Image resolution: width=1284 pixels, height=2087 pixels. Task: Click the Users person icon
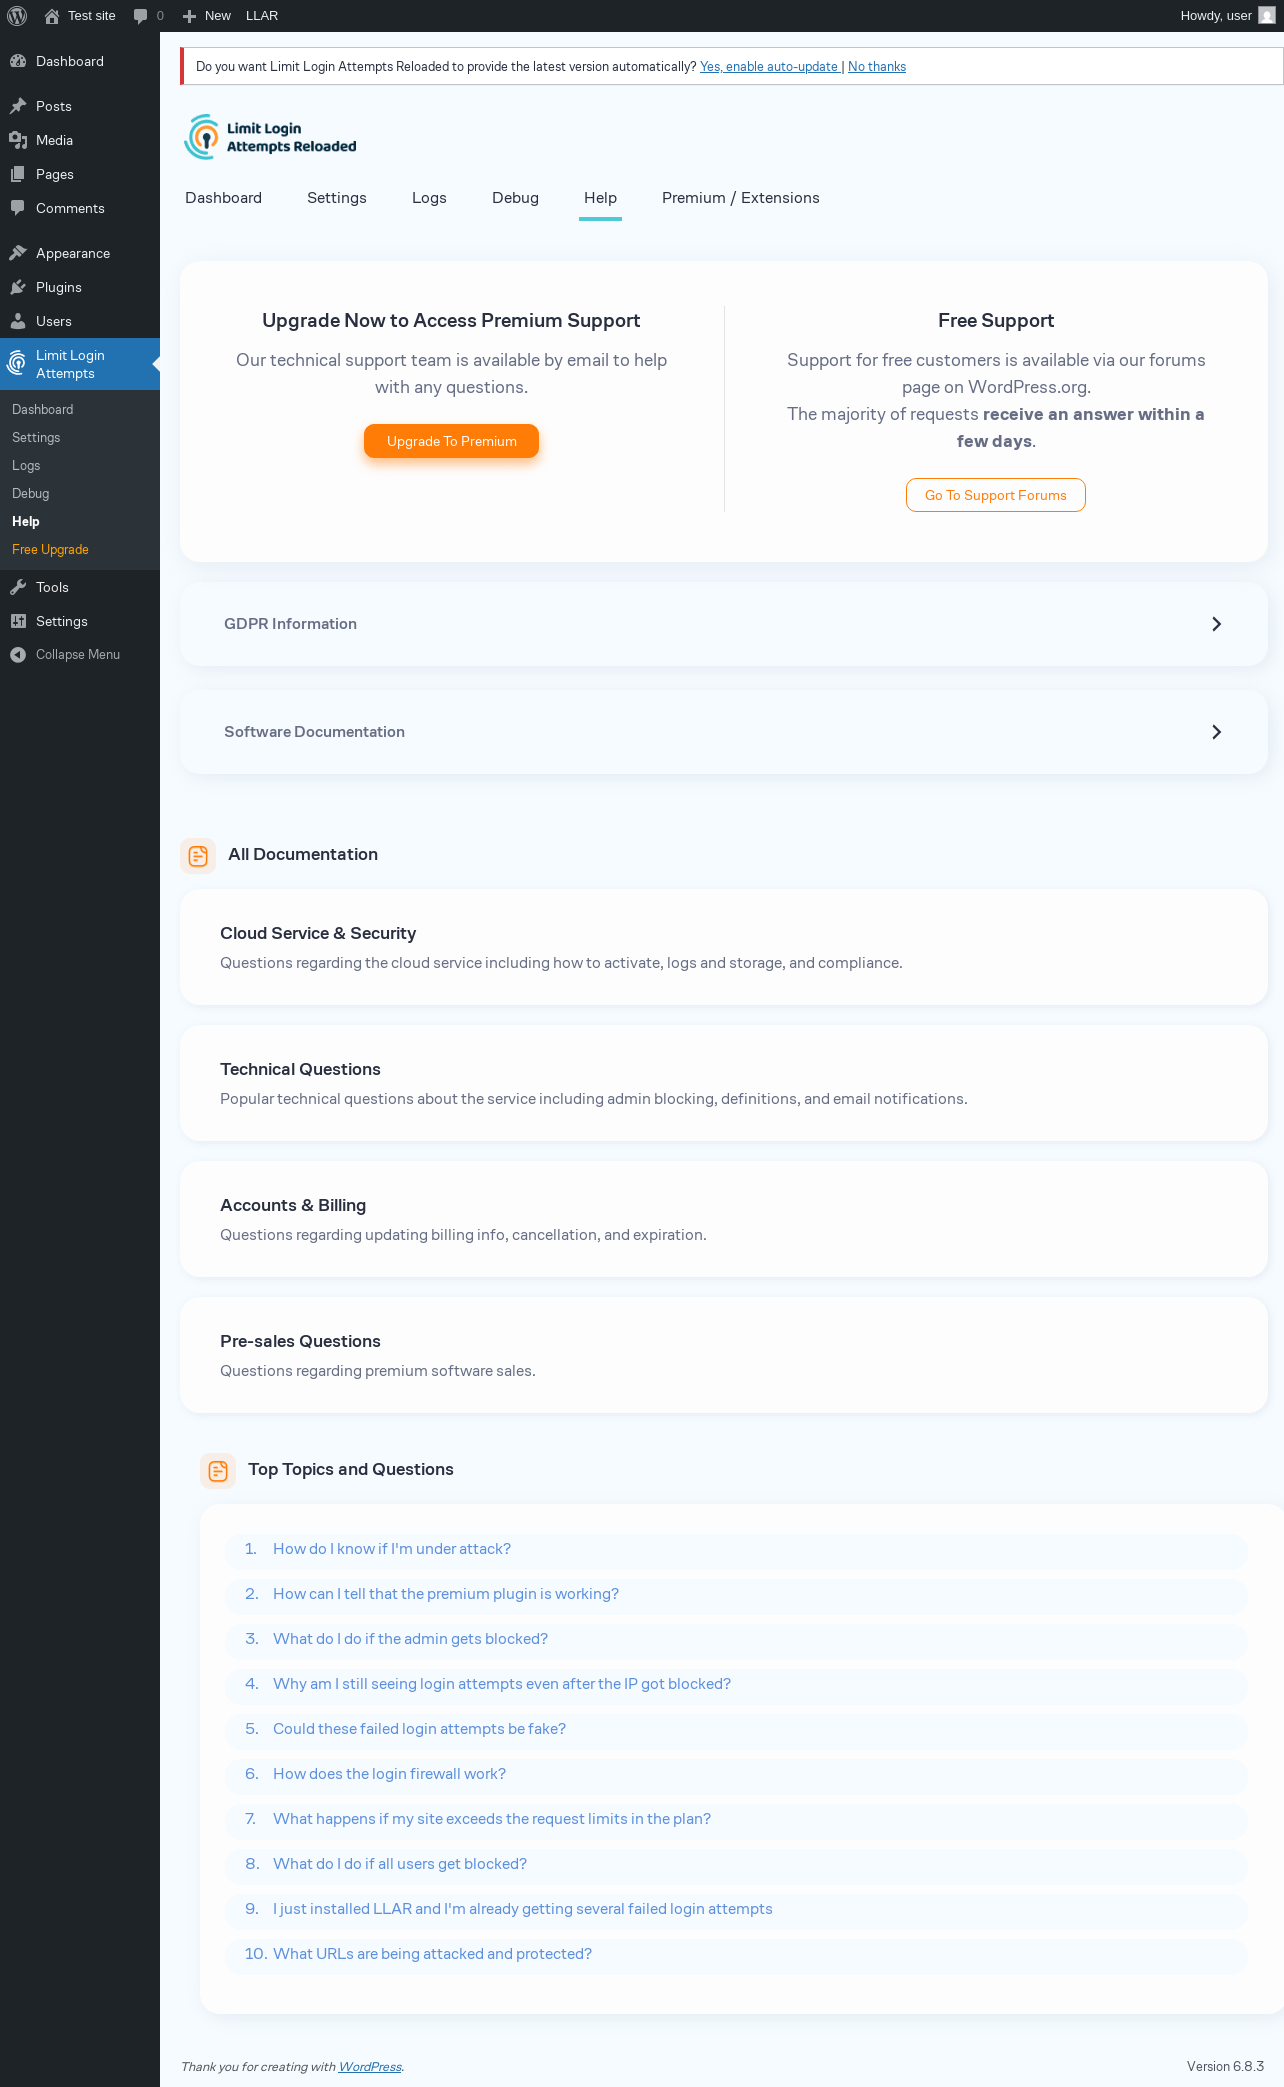(x=18, y=321)
